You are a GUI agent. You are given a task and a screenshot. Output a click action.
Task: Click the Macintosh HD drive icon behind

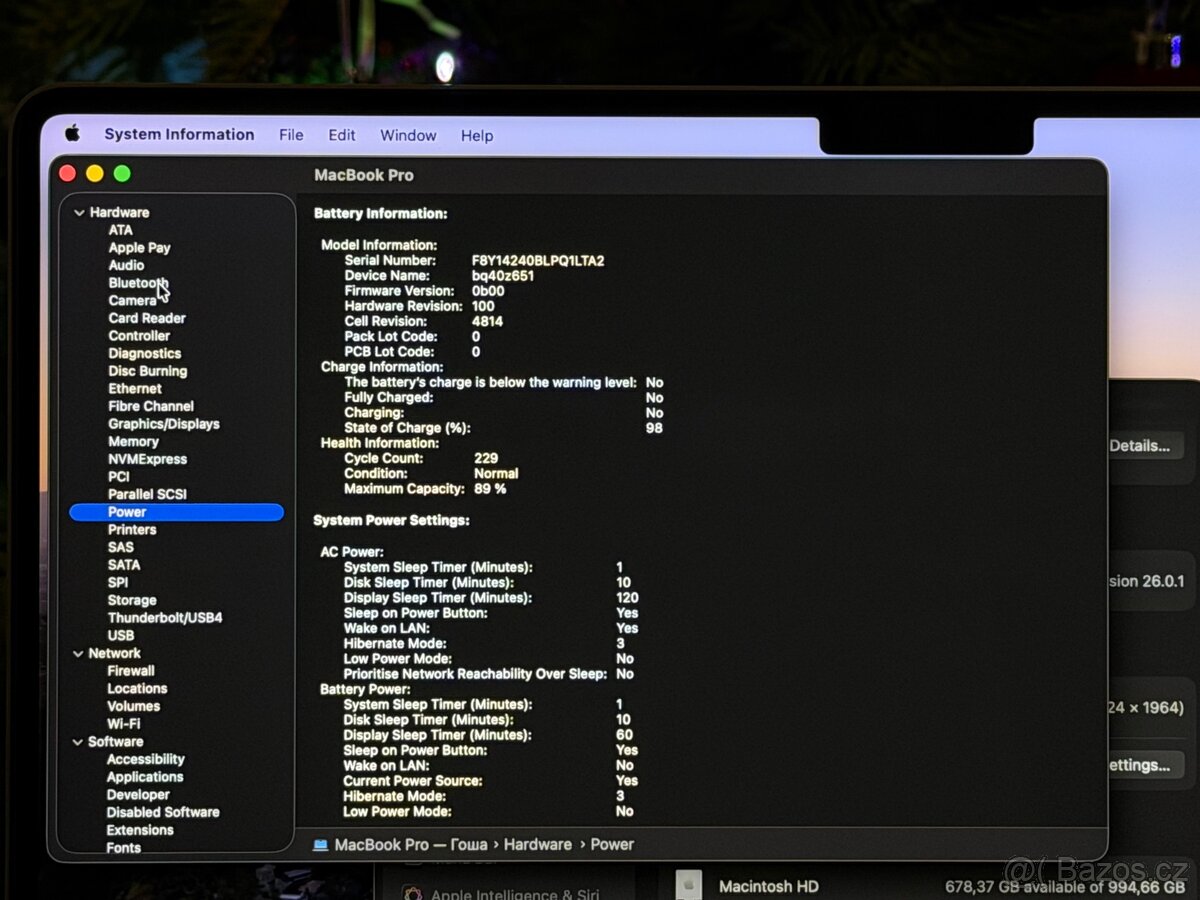688,886
